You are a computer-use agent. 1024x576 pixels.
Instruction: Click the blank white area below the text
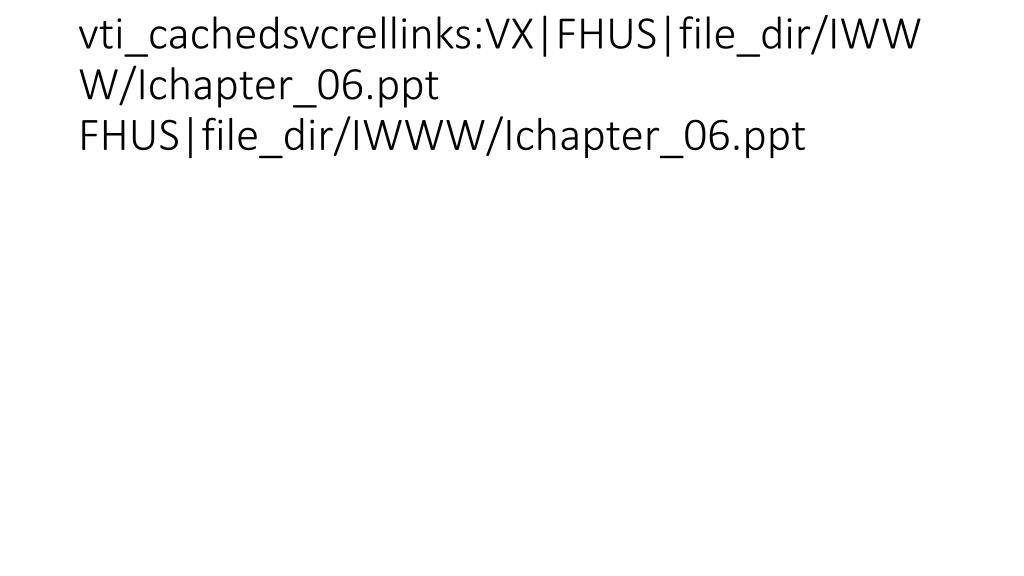click(512, 366)
